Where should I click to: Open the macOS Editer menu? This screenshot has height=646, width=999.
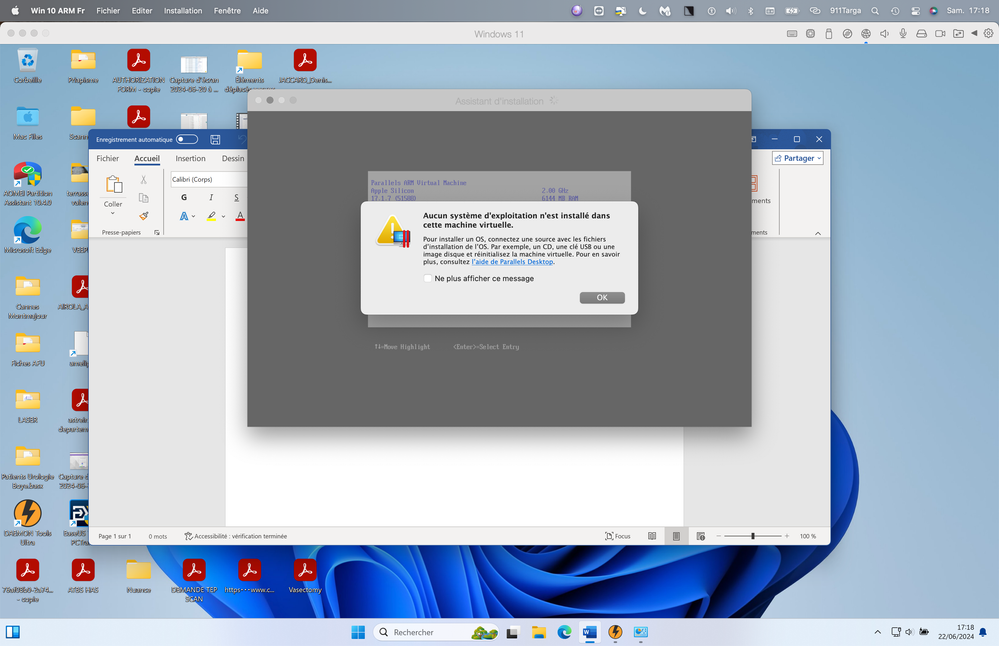click(141, 11)
